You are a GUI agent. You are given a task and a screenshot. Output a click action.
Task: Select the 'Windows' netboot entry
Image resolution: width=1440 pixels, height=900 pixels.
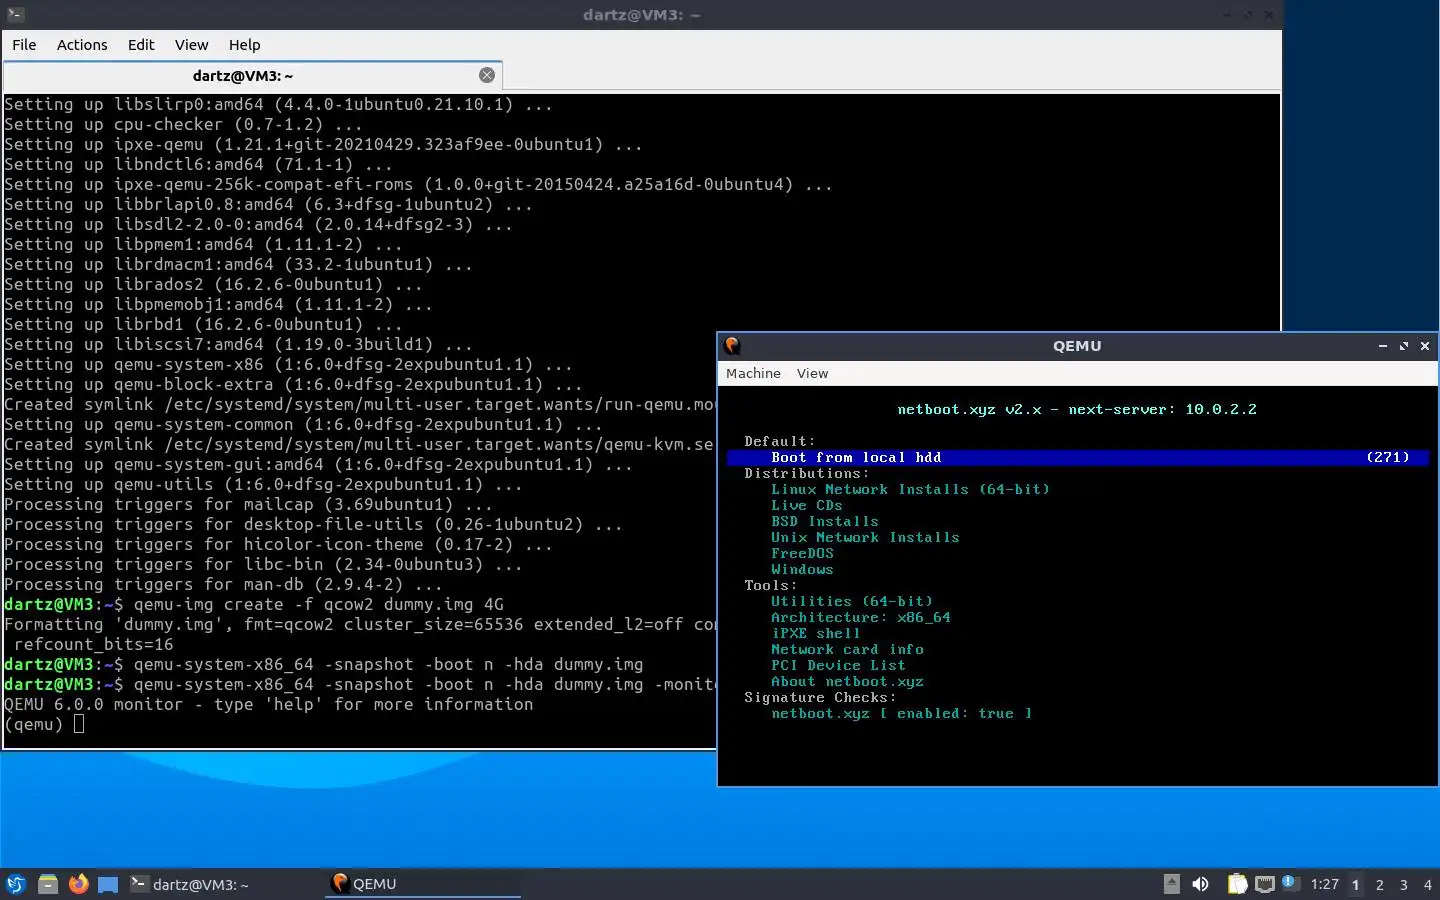pyautogui.click(x=802, y=569)
